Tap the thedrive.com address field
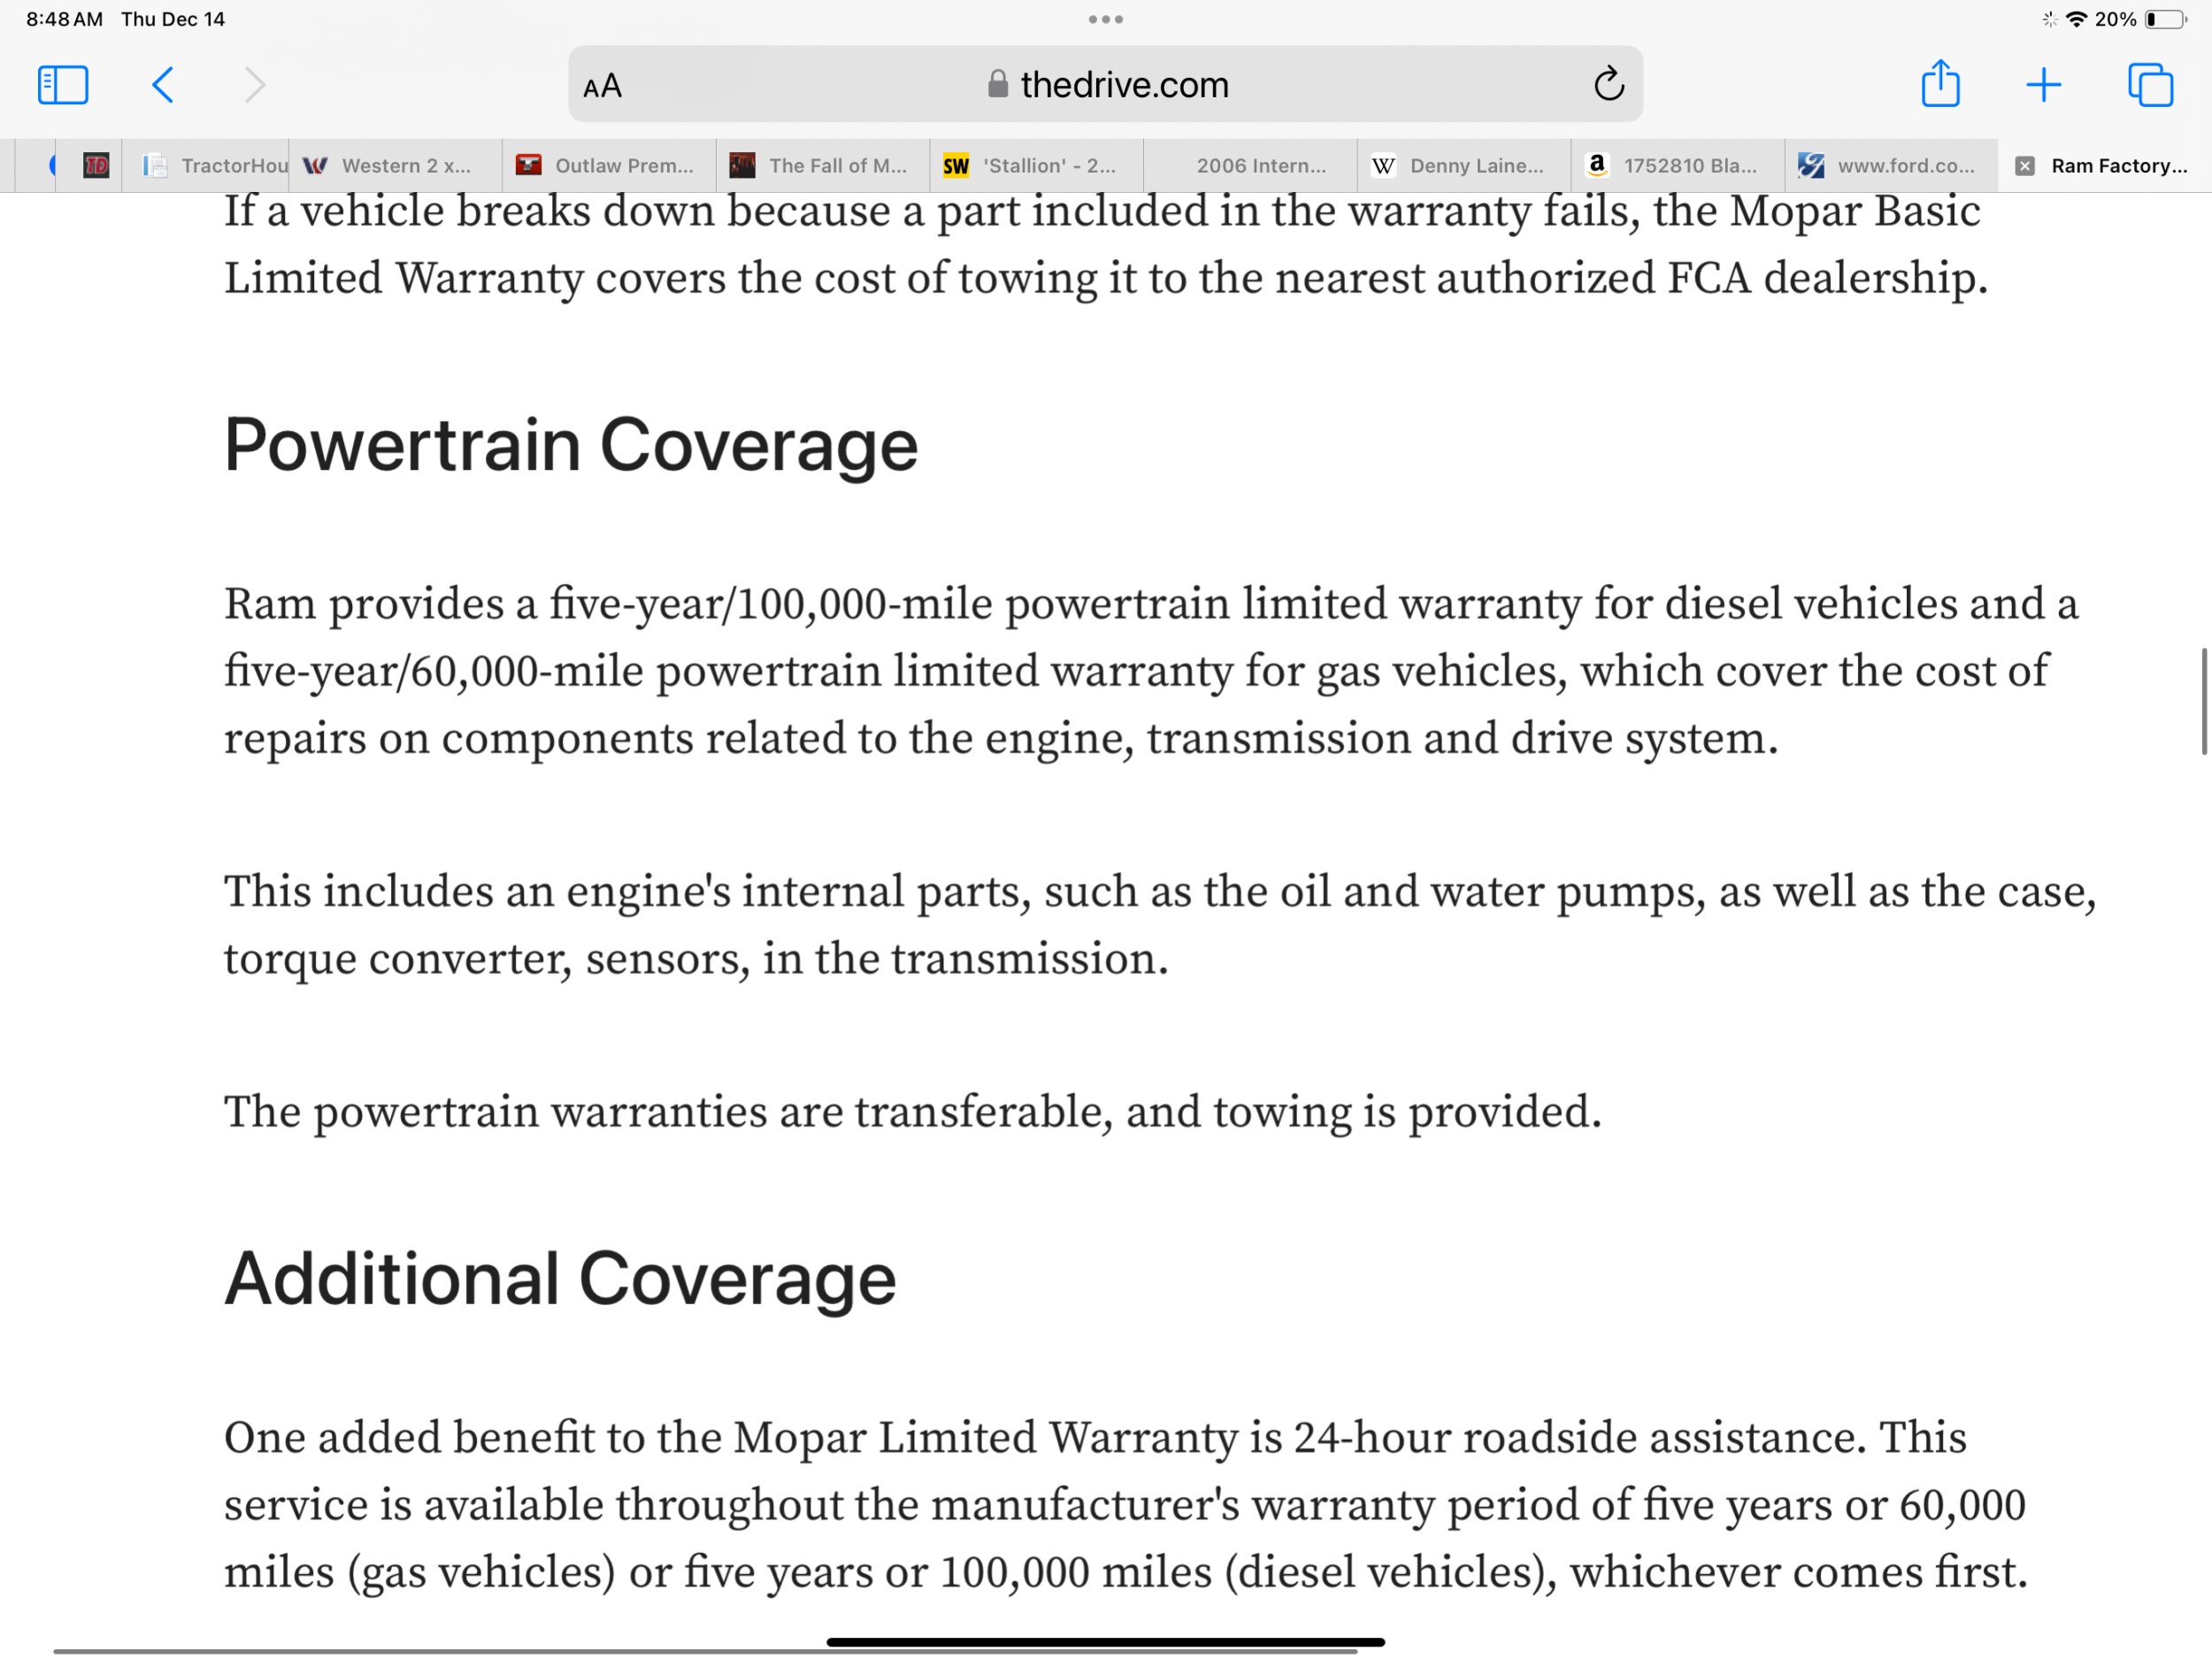This screenshot has width=2212, height=1659. point(1105,85)
